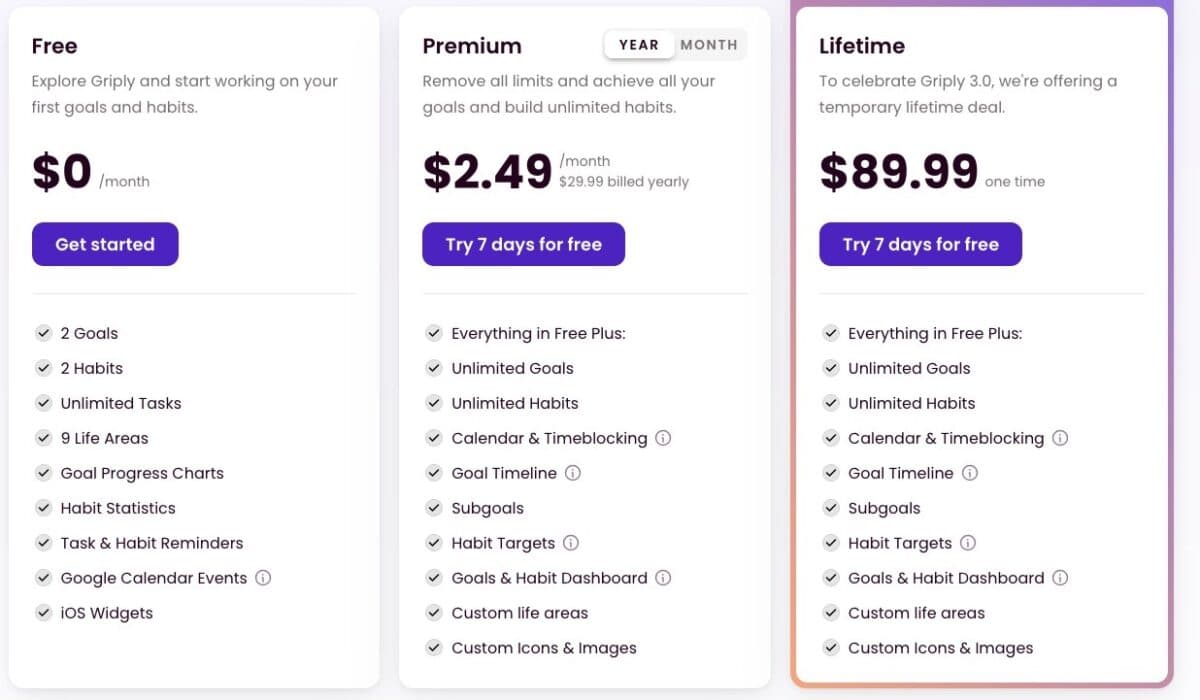Image resolution: width=1200 pixels, height=700 pixels.
Task: Click info icon beside Lifetime Goals & Habit Dashboard
Action: click(x=1060, y=578)
